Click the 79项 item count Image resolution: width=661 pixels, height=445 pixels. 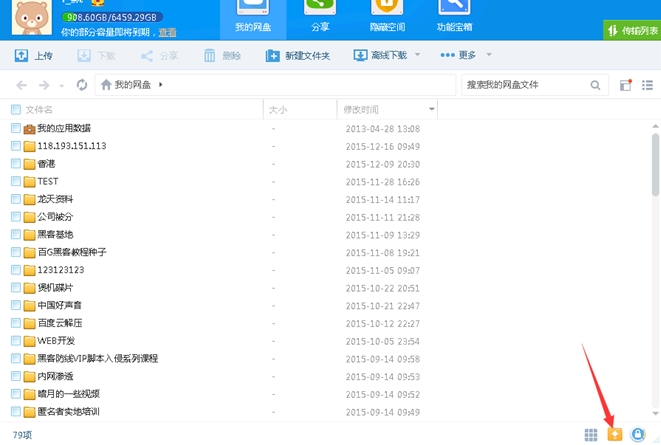[x=22, y=435]
